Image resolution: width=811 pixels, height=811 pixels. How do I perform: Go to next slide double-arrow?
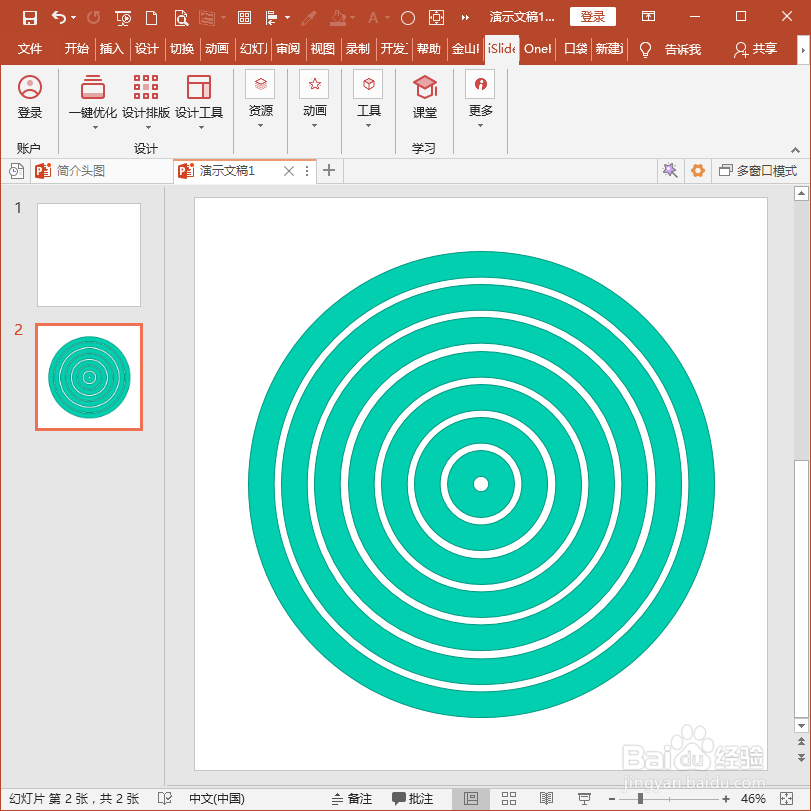[801, 758]
